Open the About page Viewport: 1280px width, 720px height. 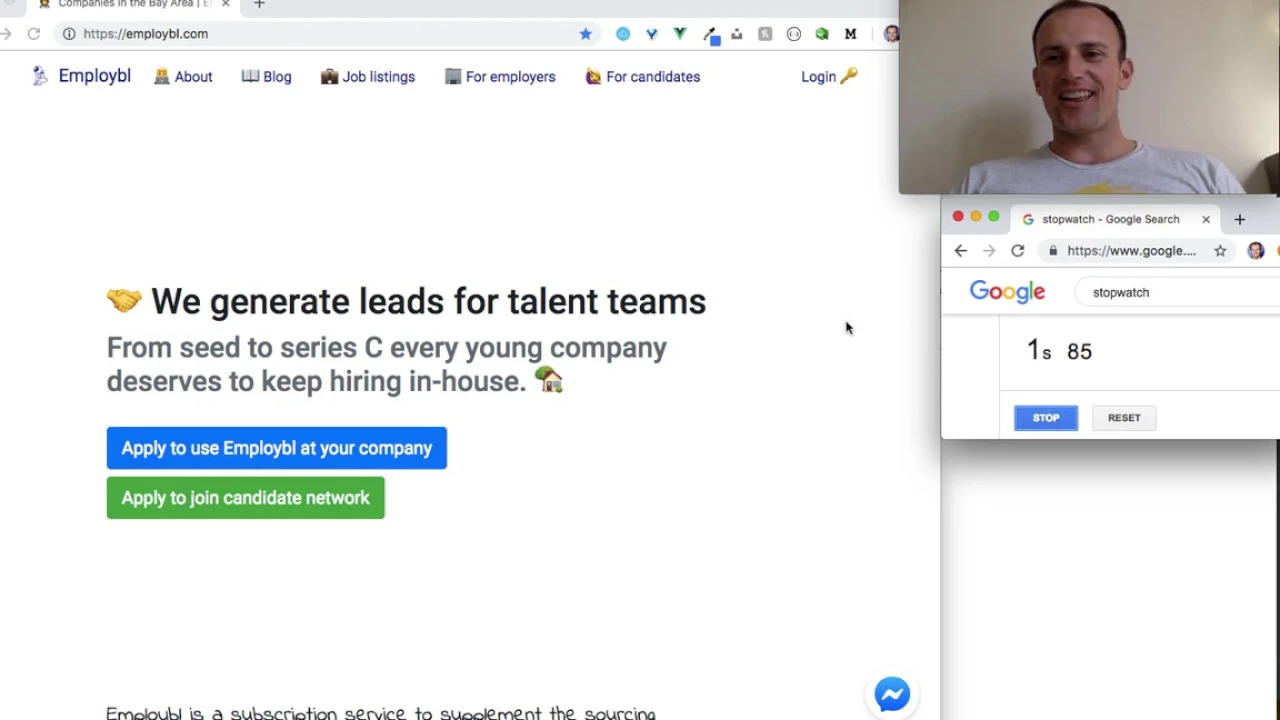click(183, 77)
